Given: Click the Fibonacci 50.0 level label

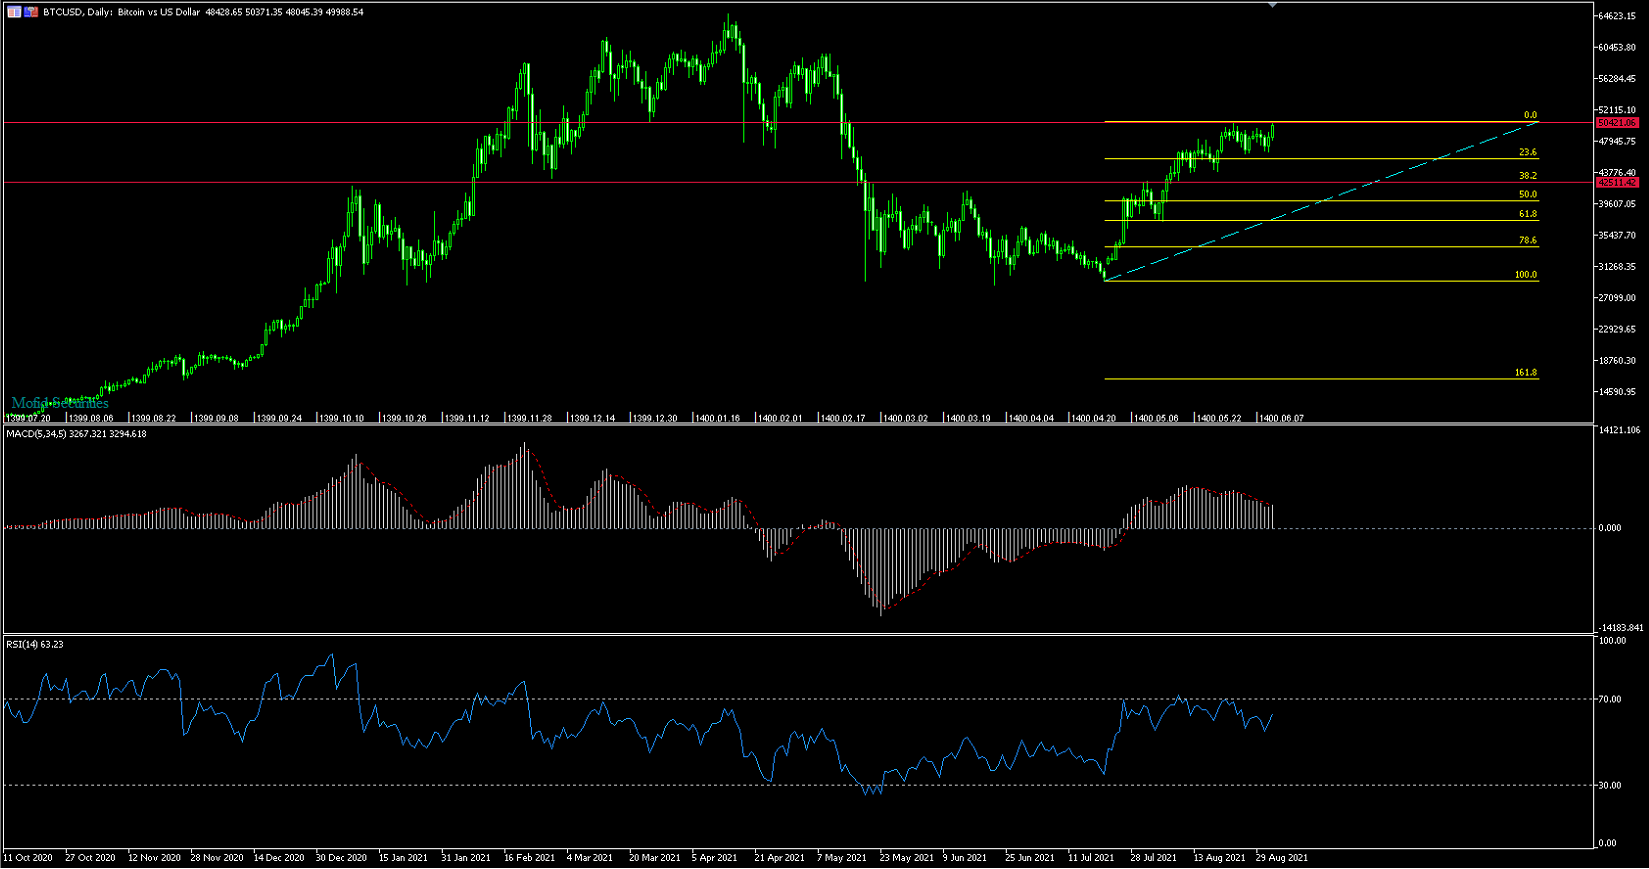Looking at the screenshot, I should (x=1528, y=194).
